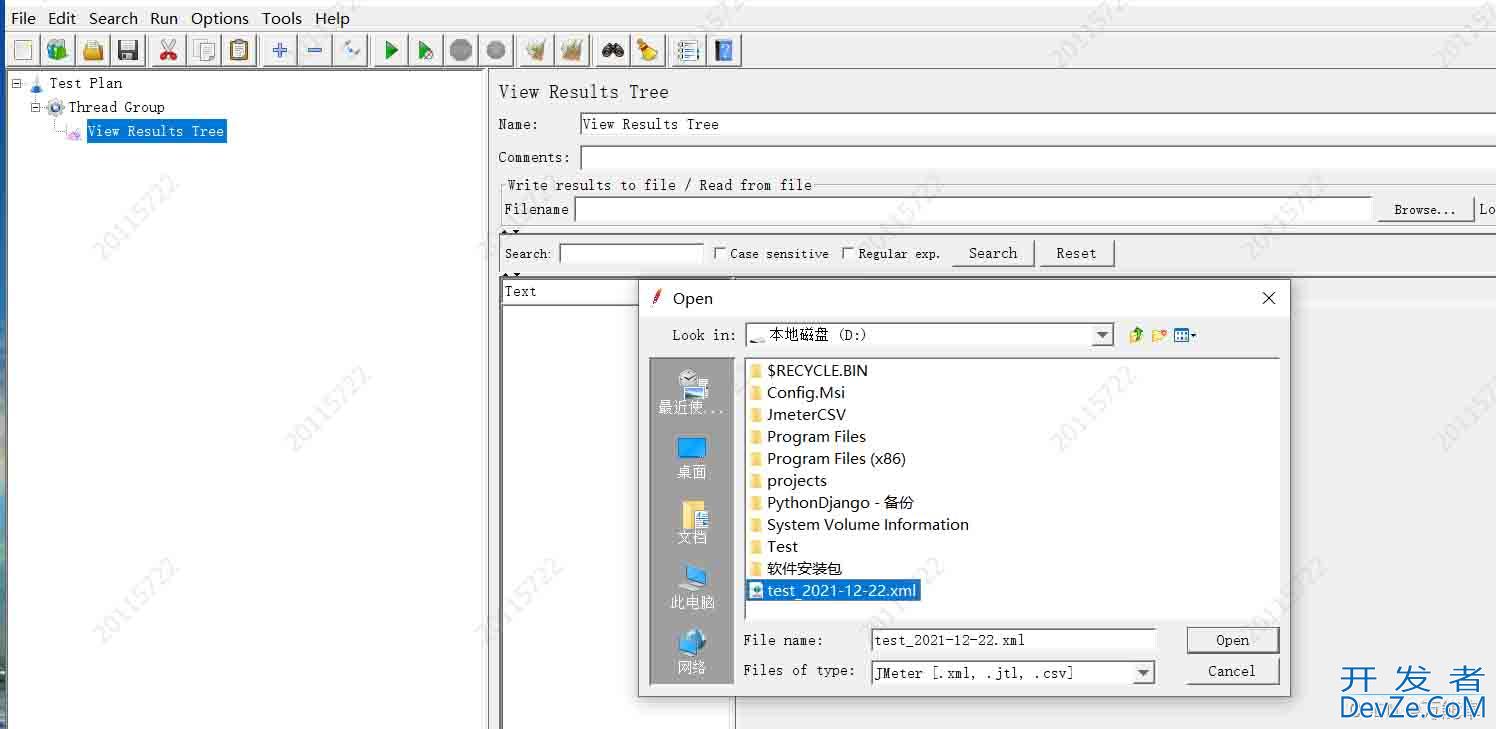Start the test with green play icon
1496x729 pixels.
[391, 50]
